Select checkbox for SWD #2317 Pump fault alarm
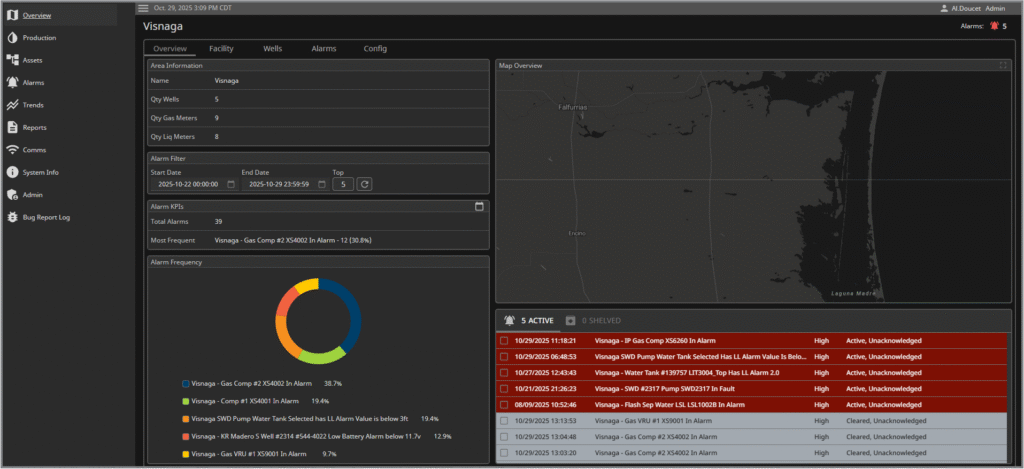 pos(505,388)
